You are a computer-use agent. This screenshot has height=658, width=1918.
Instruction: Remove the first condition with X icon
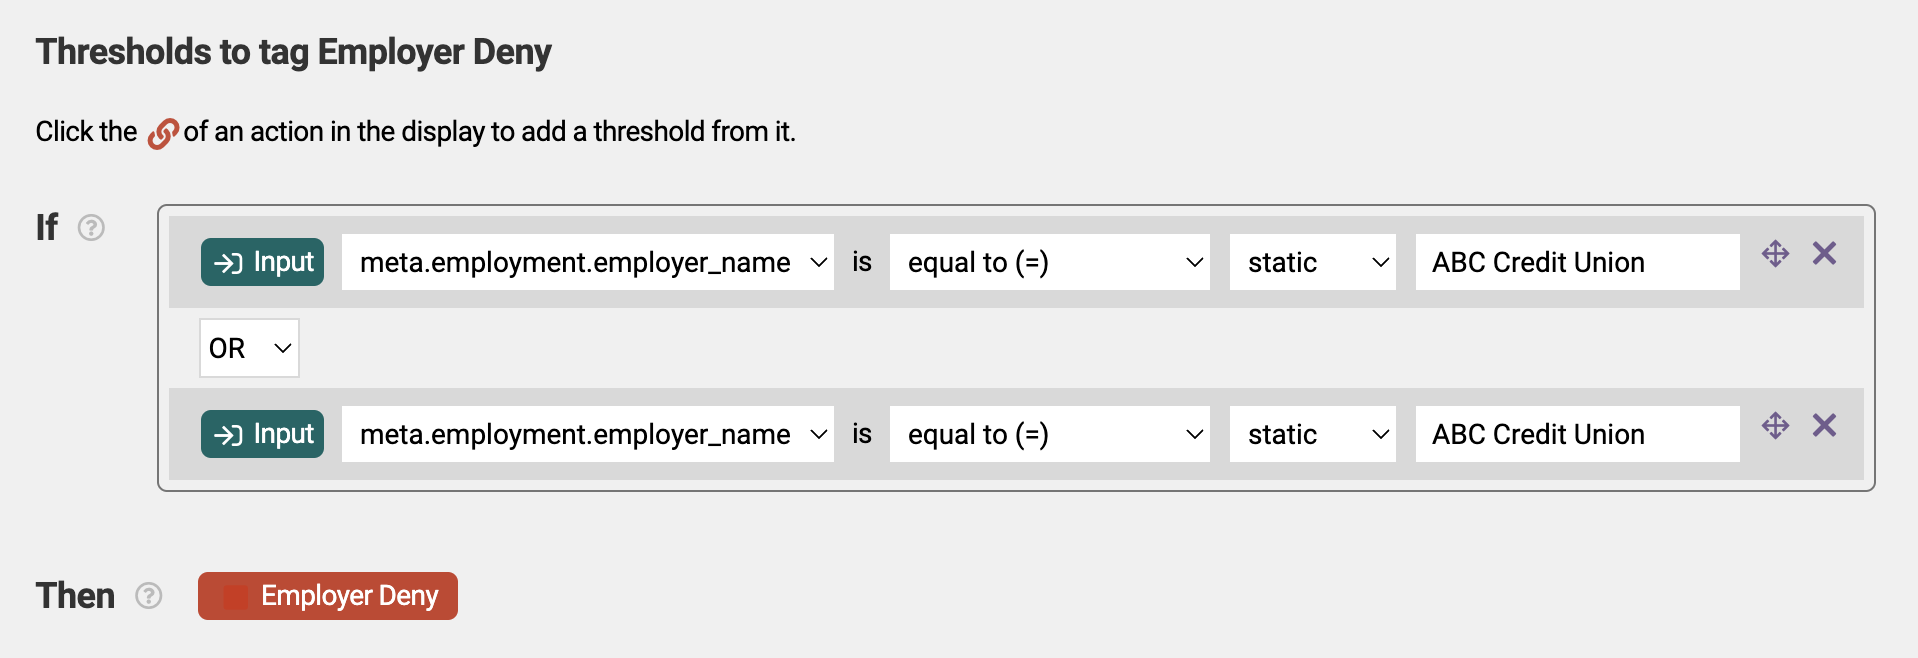pos(1824,254)
